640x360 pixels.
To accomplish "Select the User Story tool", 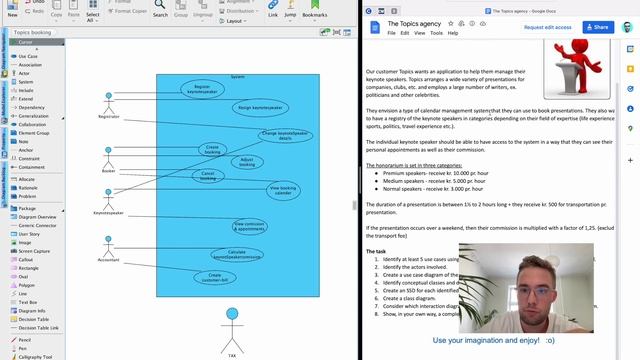I will [29, 234].
